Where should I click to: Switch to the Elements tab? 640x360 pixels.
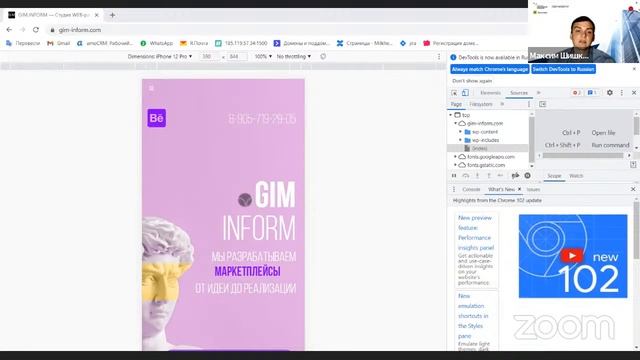(490, 93)
